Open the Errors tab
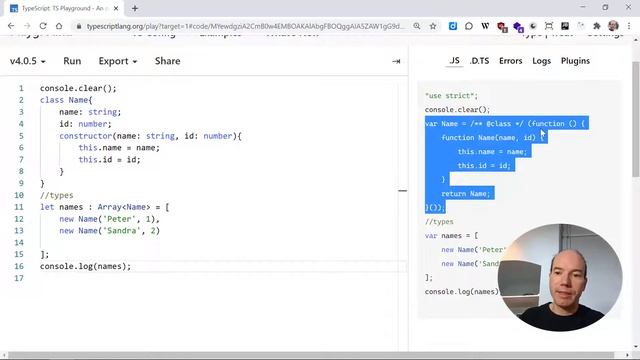 [x=511, y=61]
